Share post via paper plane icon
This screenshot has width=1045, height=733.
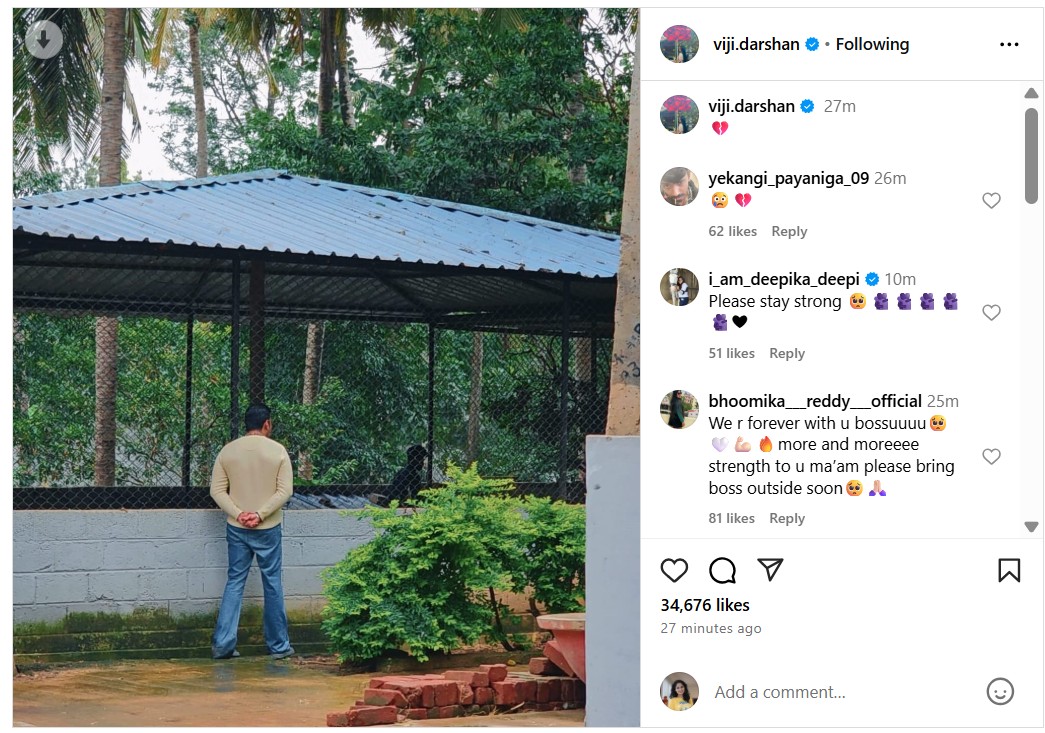(769, 570)
